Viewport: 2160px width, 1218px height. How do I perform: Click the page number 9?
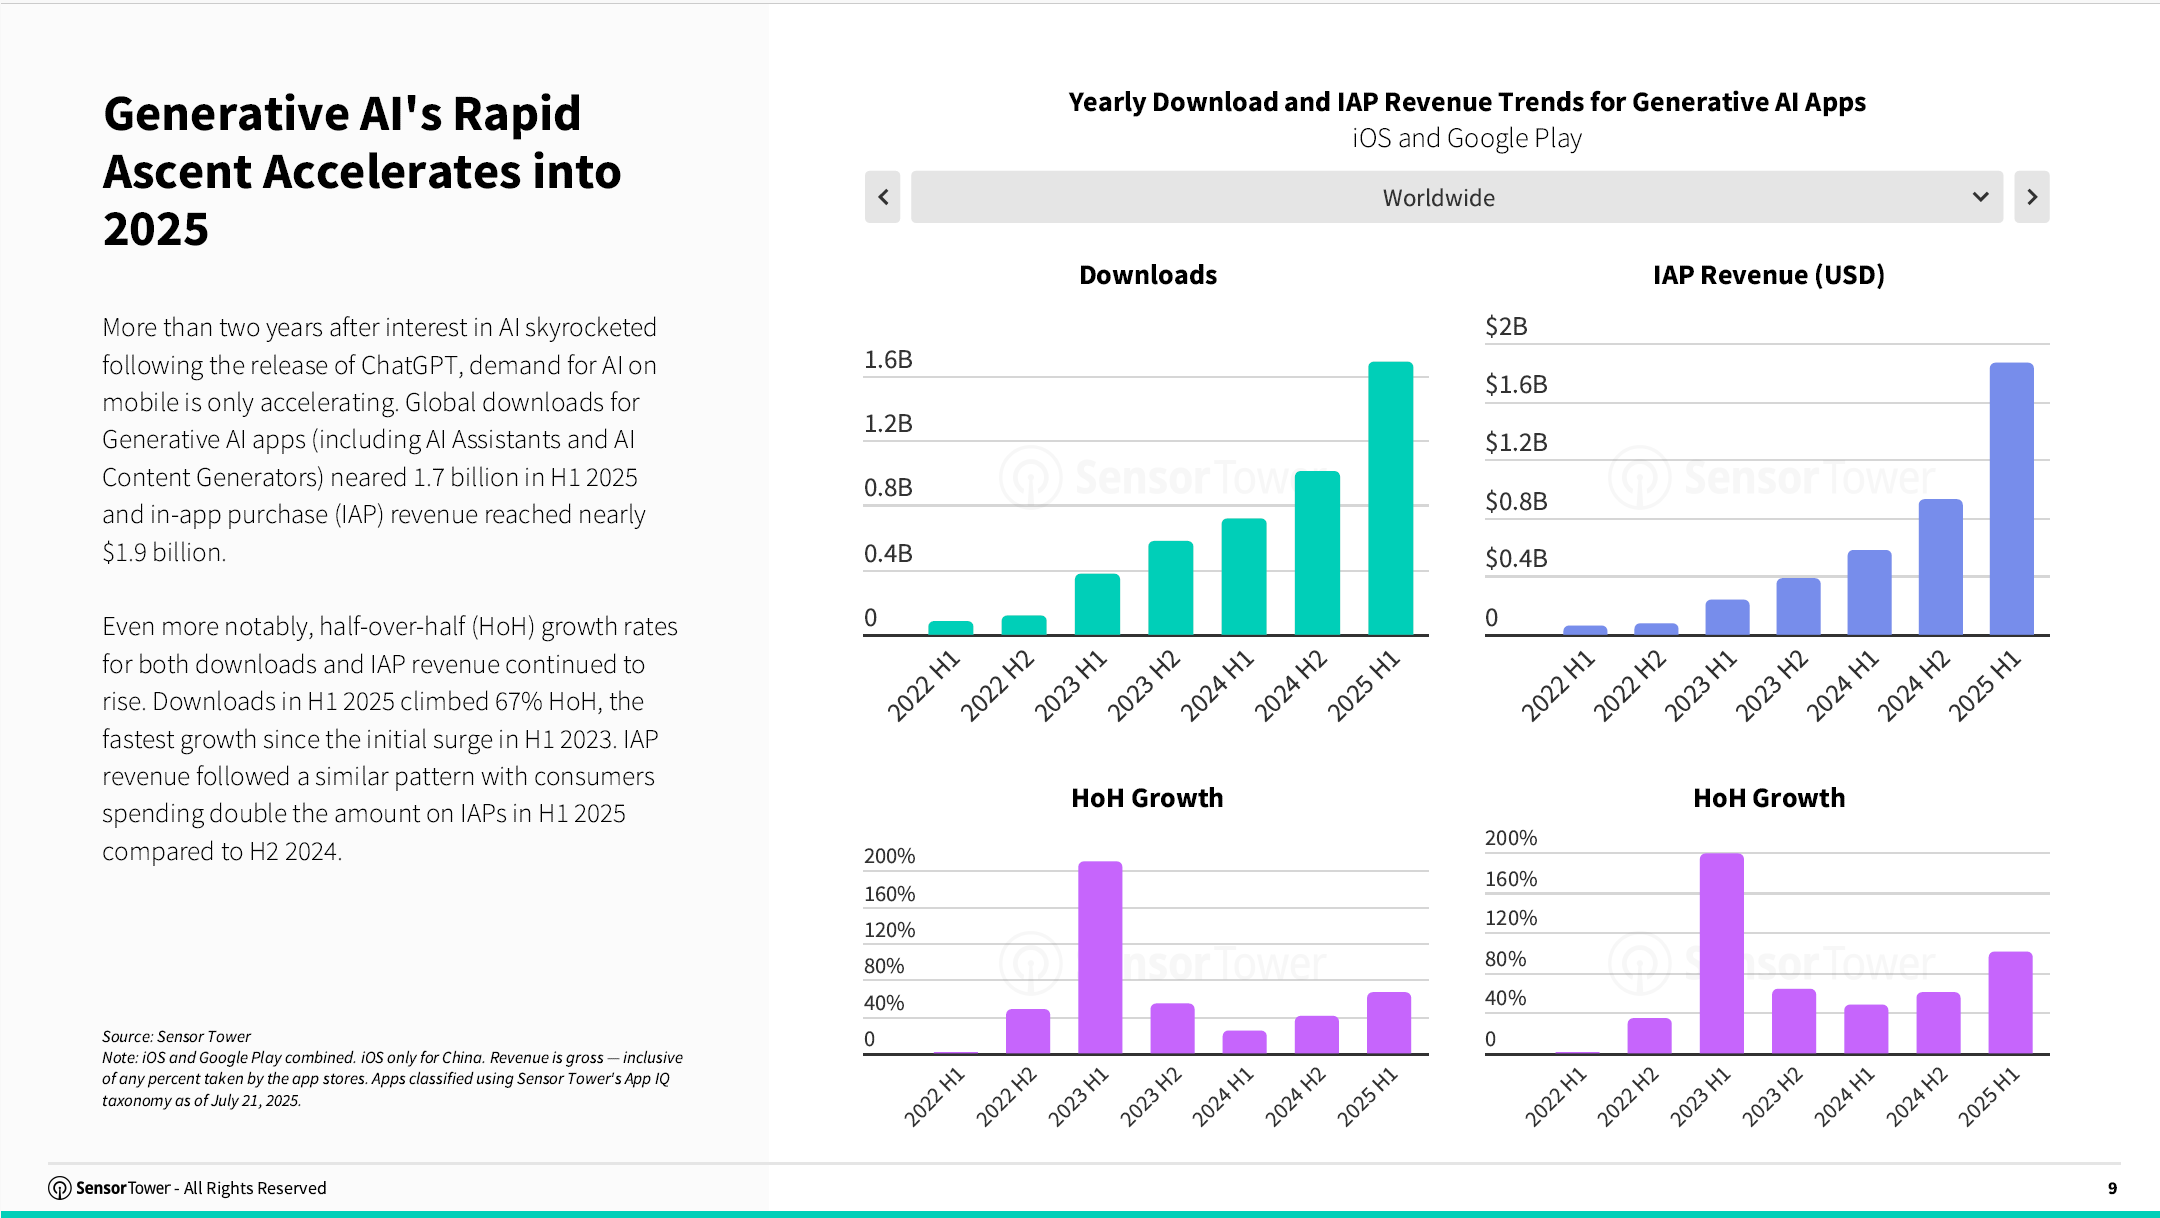[x=2112, y=1188]
